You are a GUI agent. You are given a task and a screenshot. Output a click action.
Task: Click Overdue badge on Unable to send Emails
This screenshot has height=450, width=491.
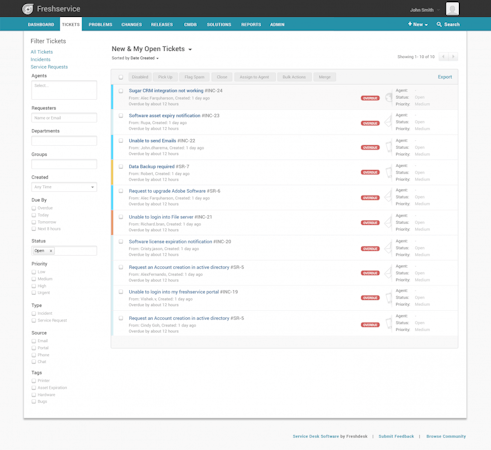(x=370, y=147)
